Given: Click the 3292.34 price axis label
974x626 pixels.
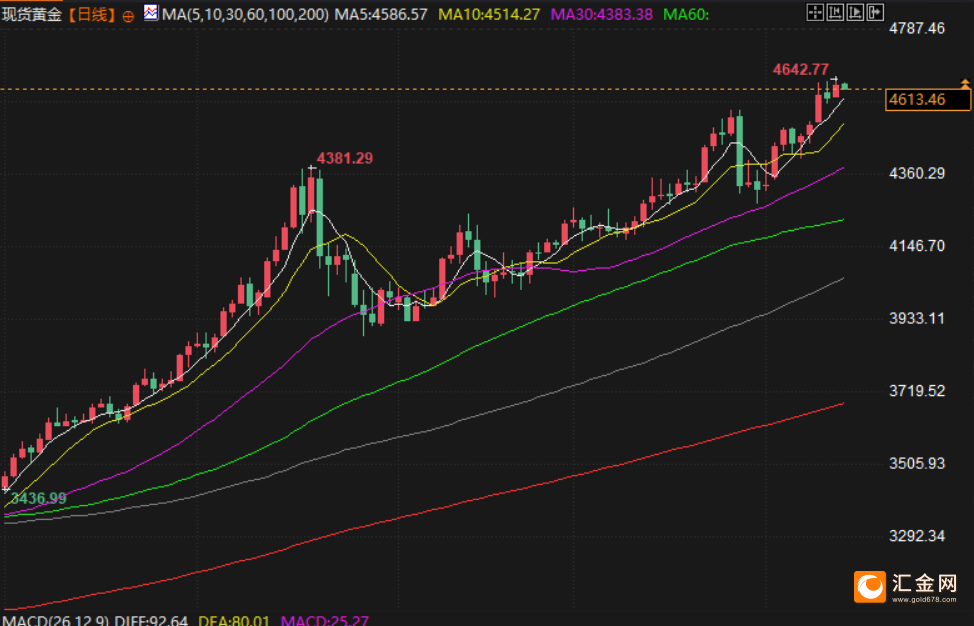Looking at the screenshot, I should pos(917,536).
